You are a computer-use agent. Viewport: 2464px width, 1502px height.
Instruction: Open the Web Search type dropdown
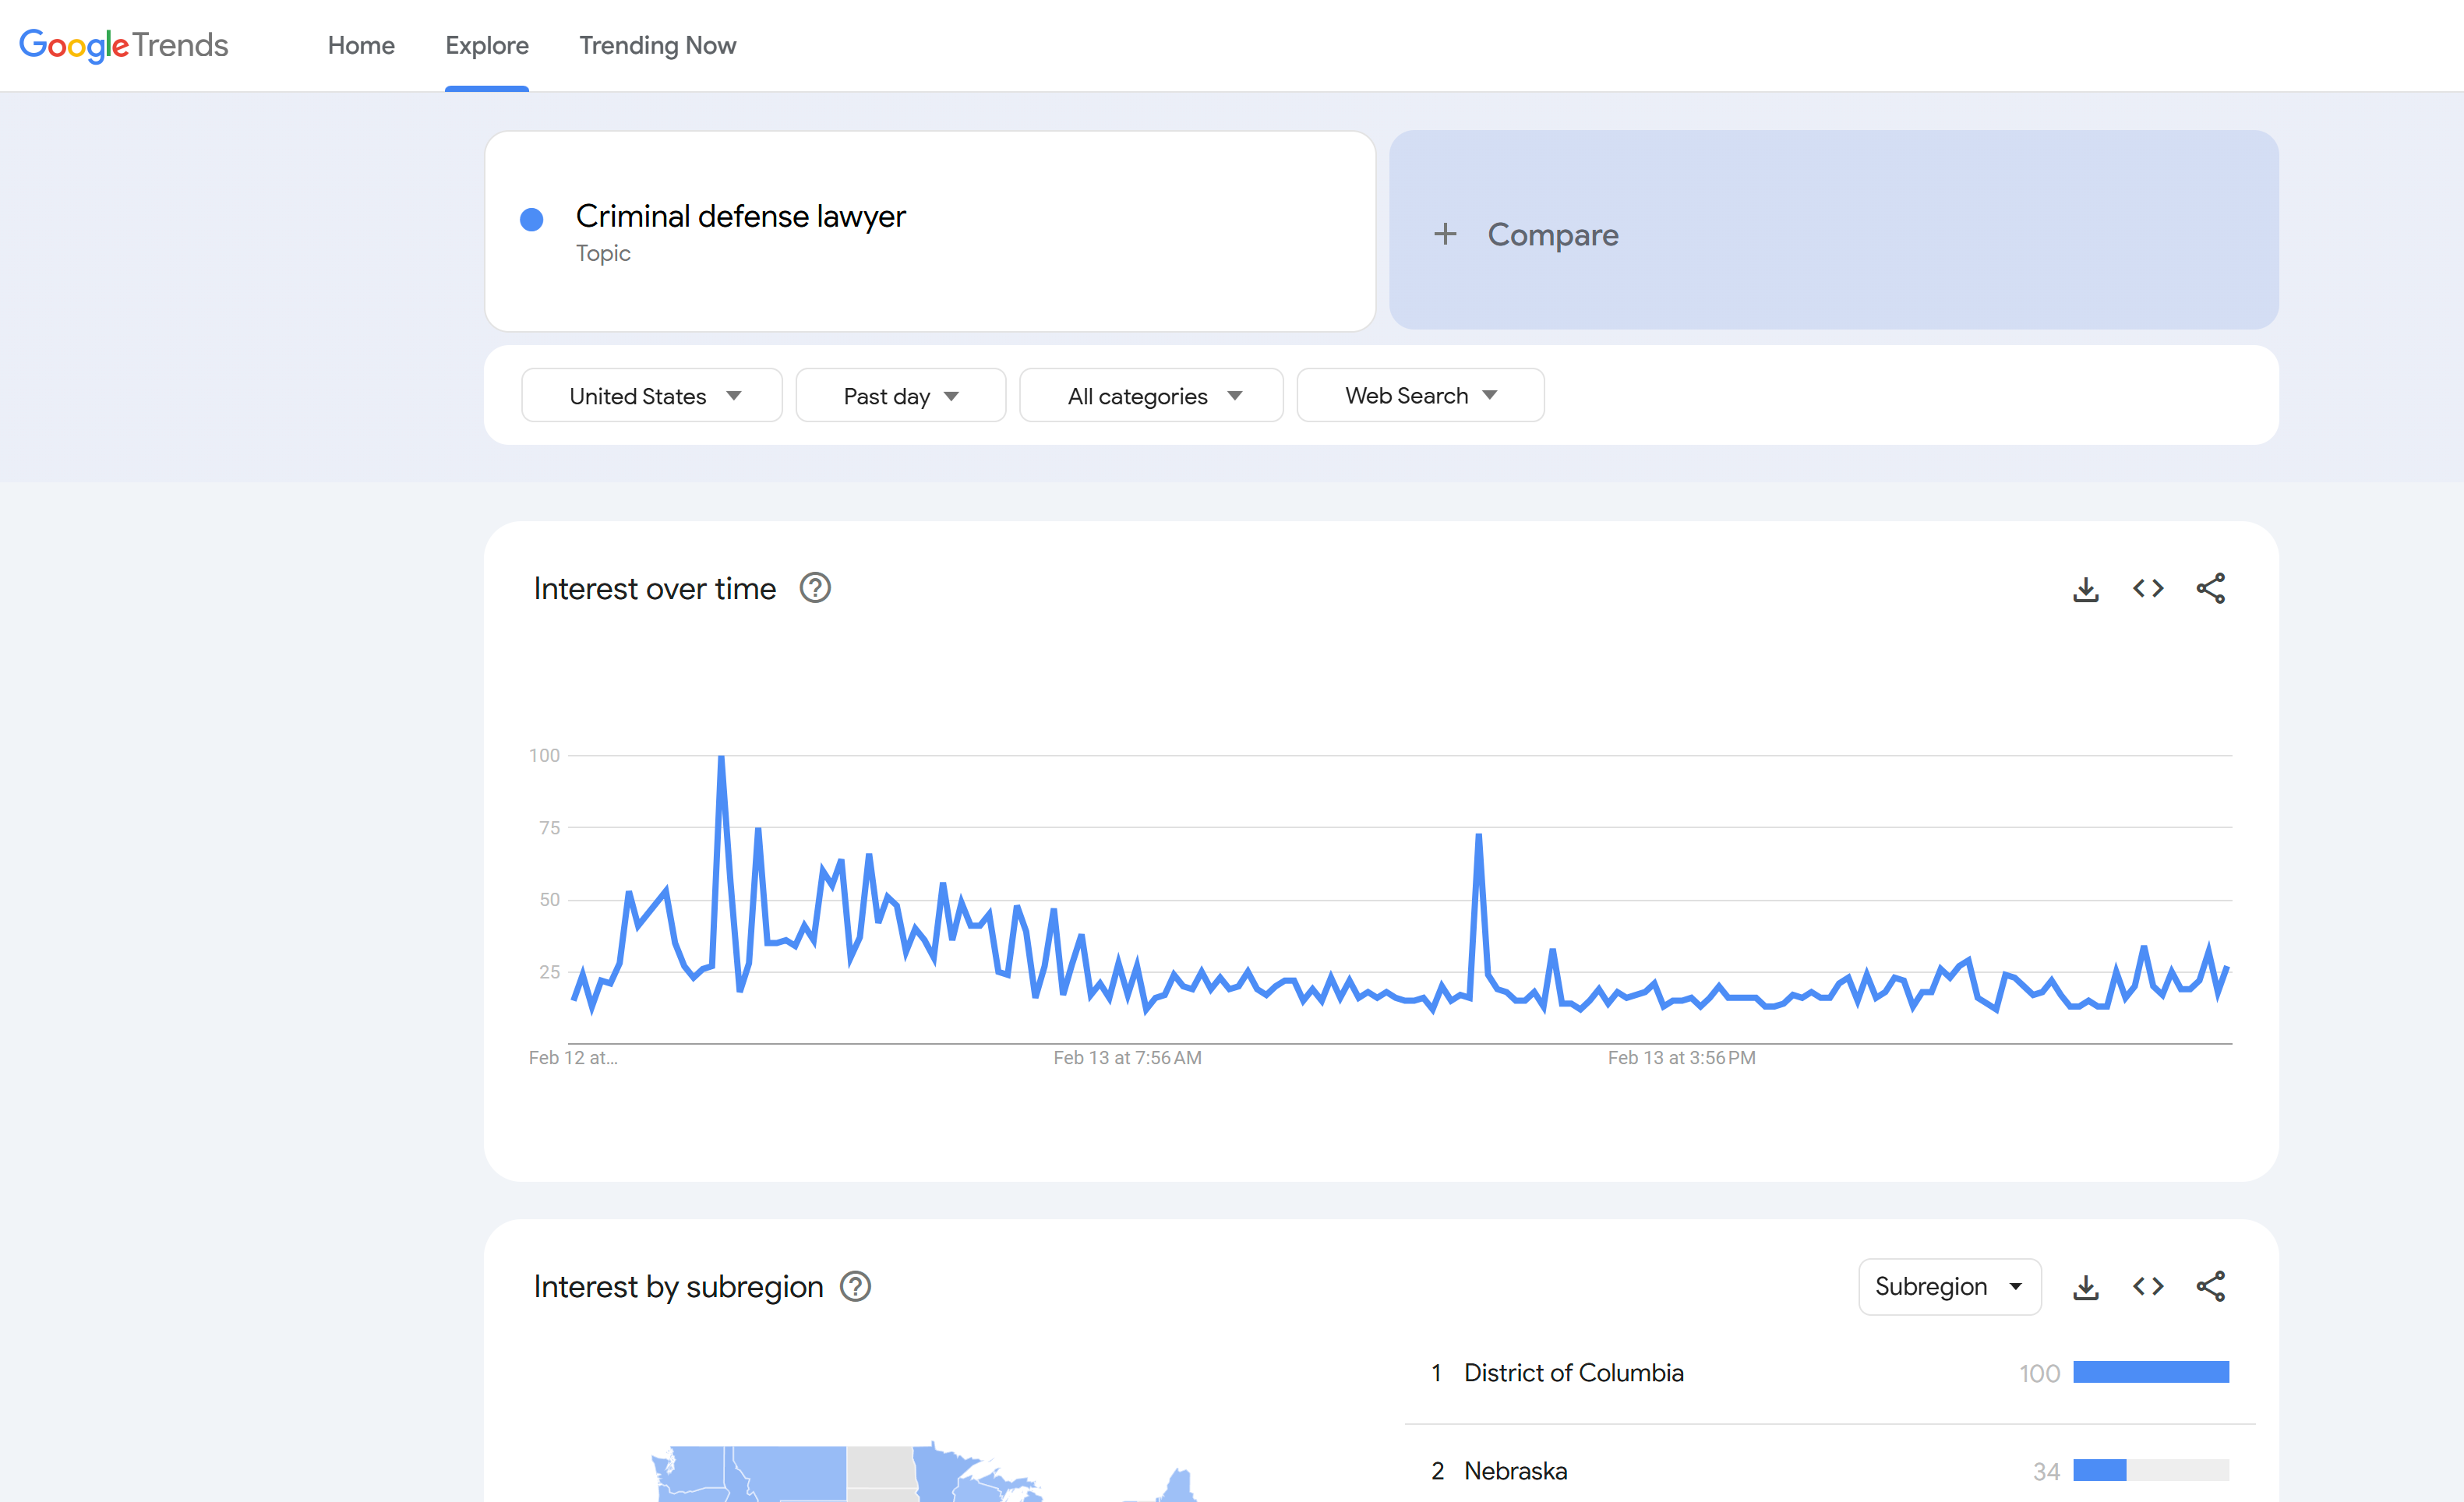coord(1420,396)
